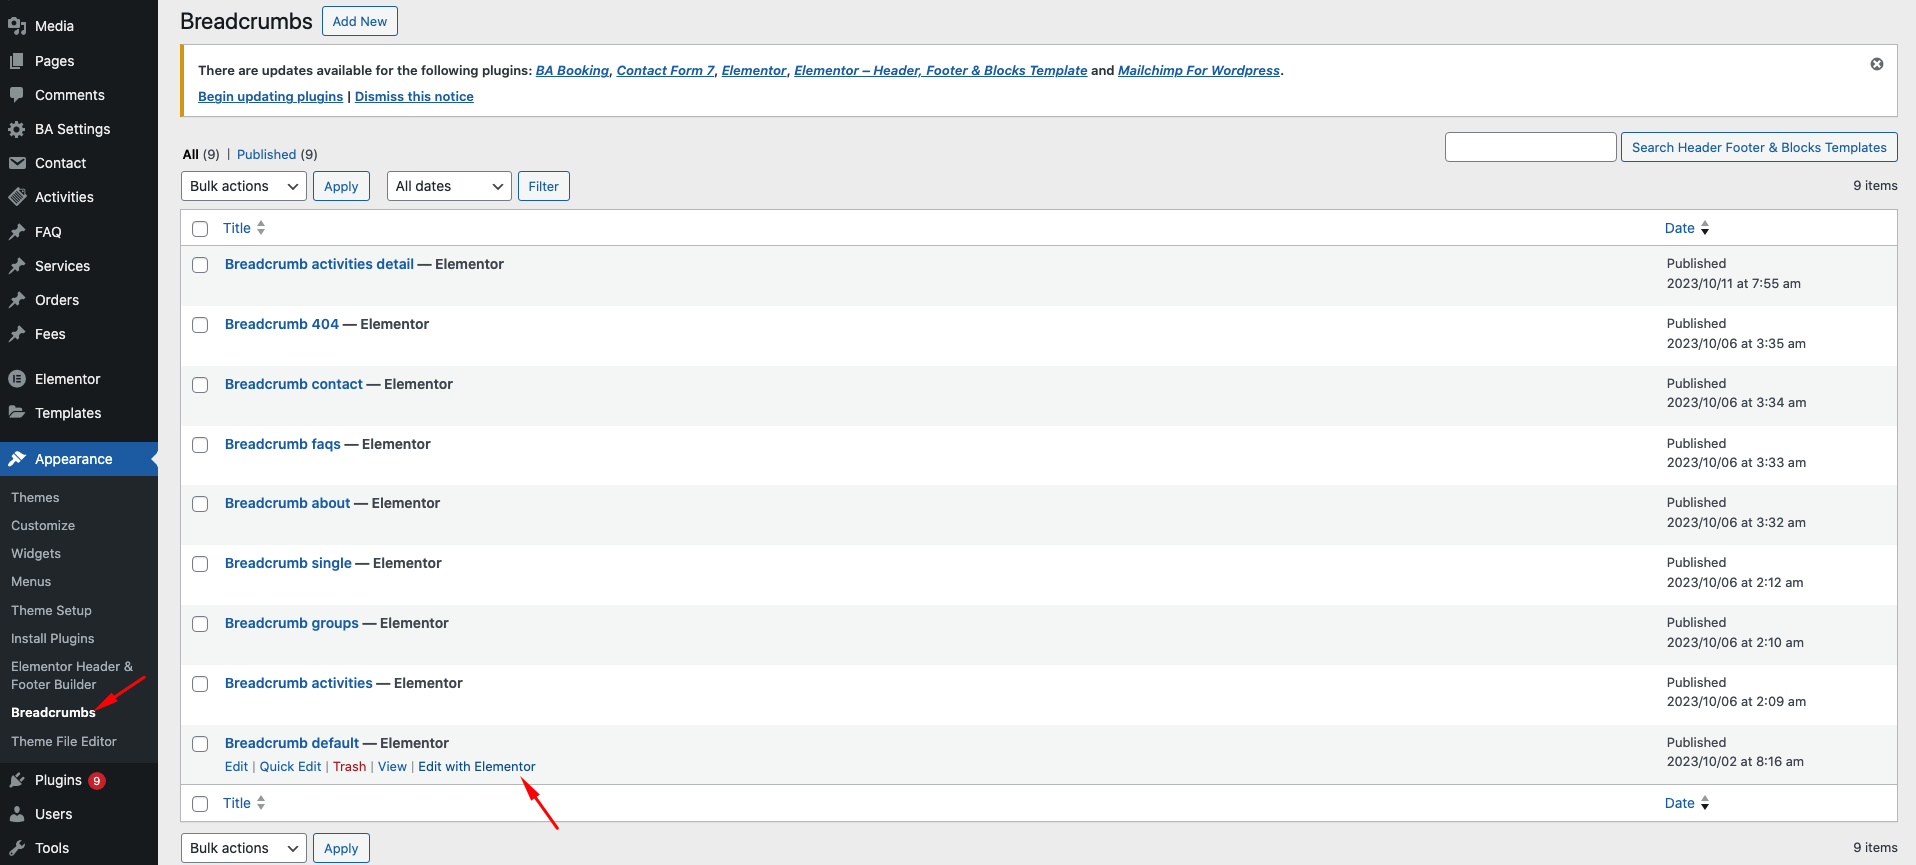Tick the checkbox for Breadcrumb 404
1916x865 pixels.
pos(200,325)
